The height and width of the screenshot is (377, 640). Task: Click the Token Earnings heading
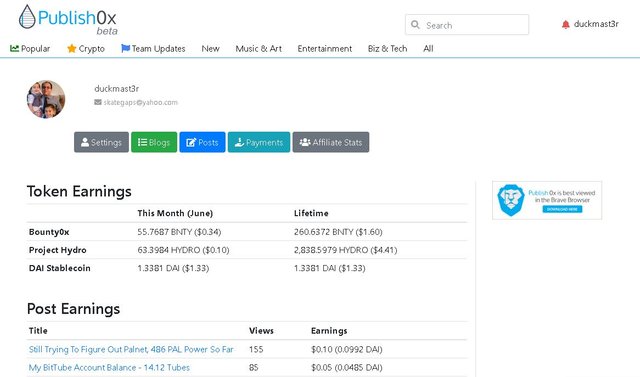[x=79, y=191]
